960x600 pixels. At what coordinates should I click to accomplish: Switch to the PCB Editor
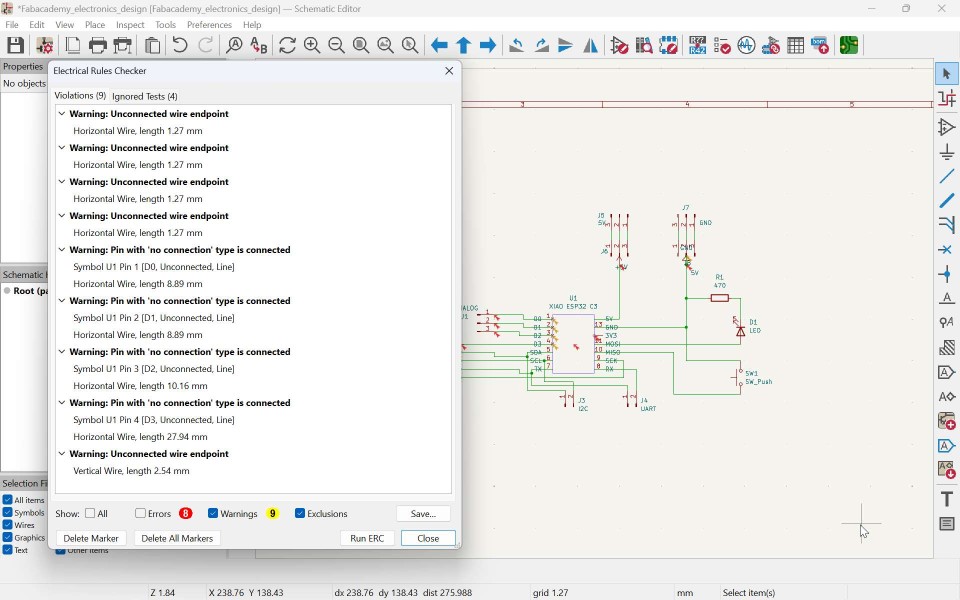[849, 45]
